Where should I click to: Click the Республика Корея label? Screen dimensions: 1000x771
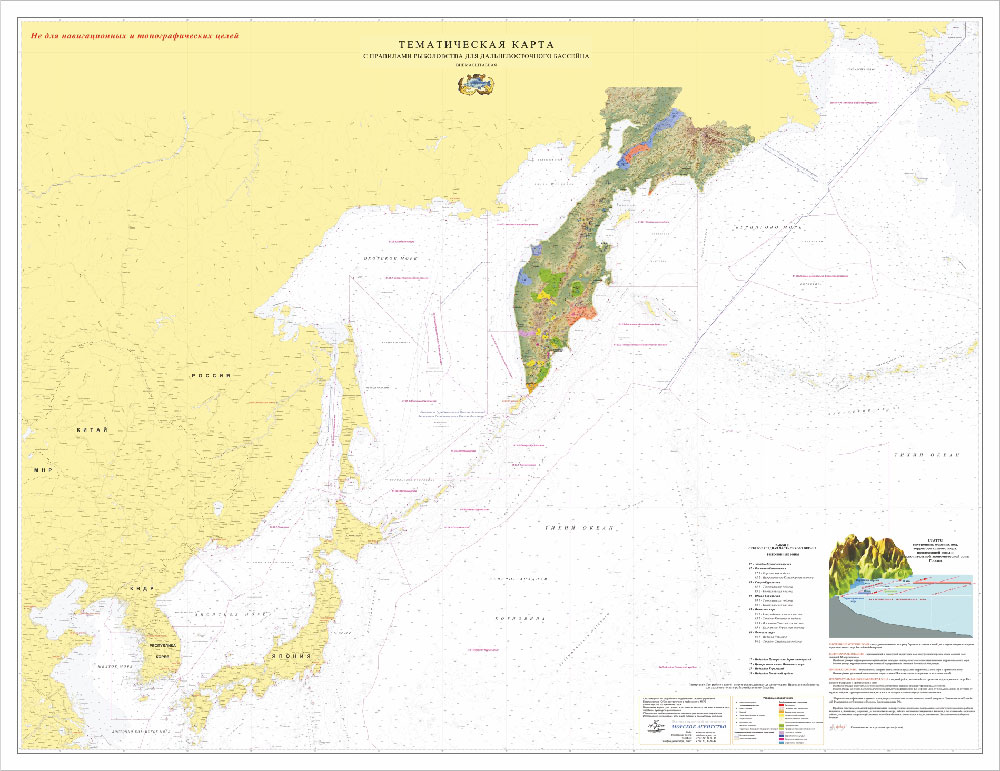point(153,647)
